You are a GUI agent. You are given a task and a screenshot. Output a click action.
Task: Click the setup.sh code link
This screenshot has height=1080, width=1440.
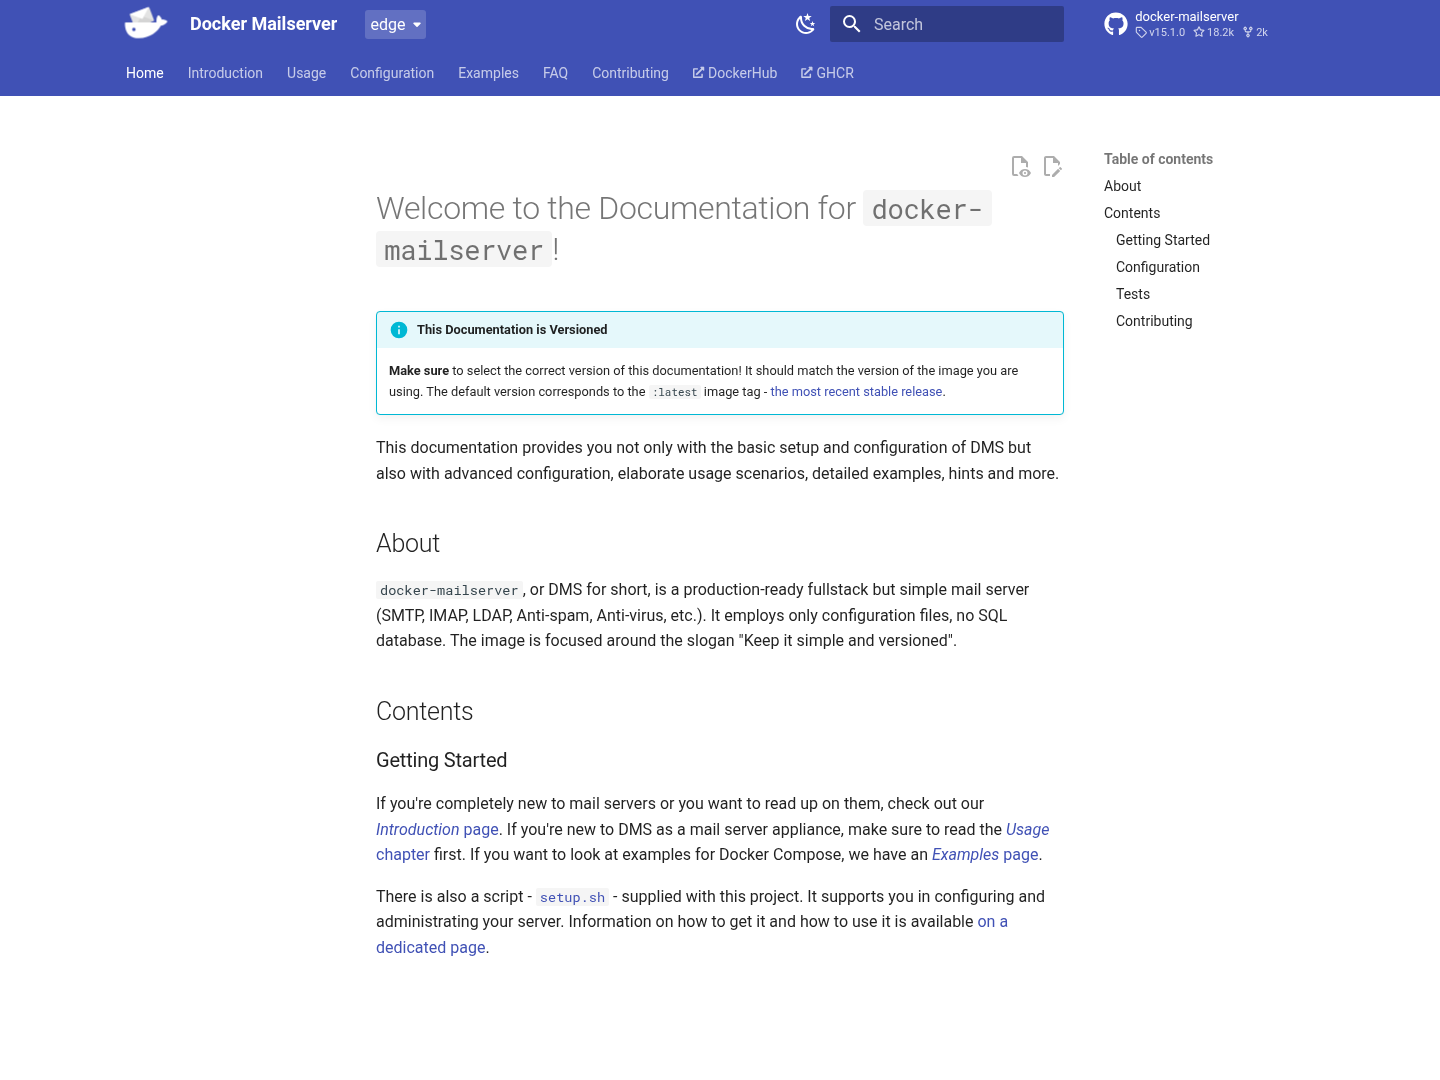click(x=572, y=897)
